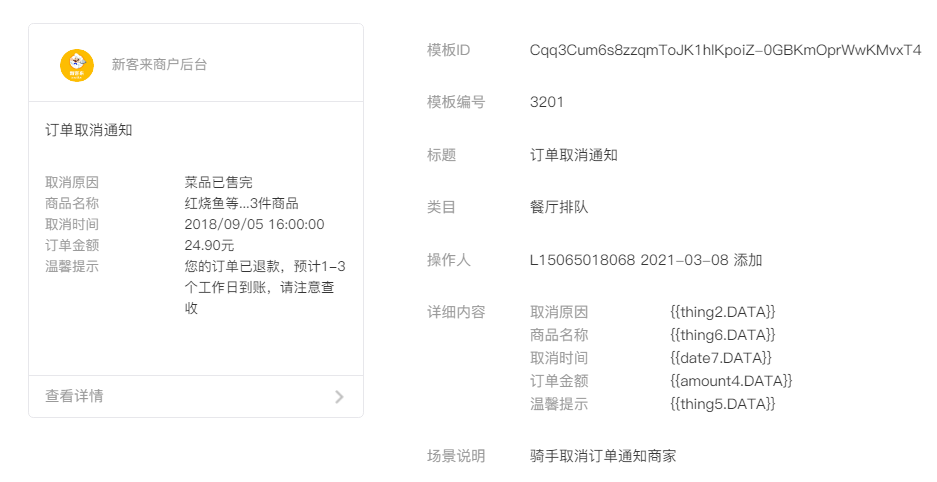Screen dimensions: 937x482
Task: Select the 订单取消通知 card heading
Action: click(x=89, y=130)
